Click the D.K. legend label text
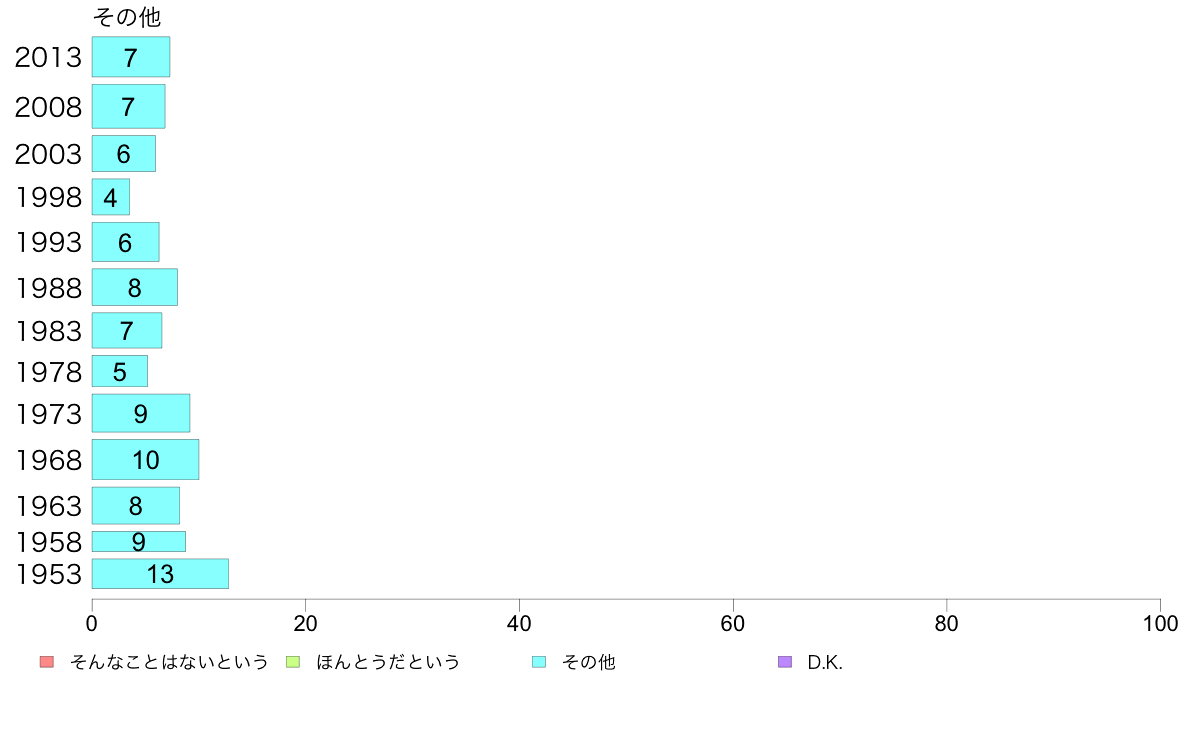Viewport: 1188px width, 736px height. (825, 662)
